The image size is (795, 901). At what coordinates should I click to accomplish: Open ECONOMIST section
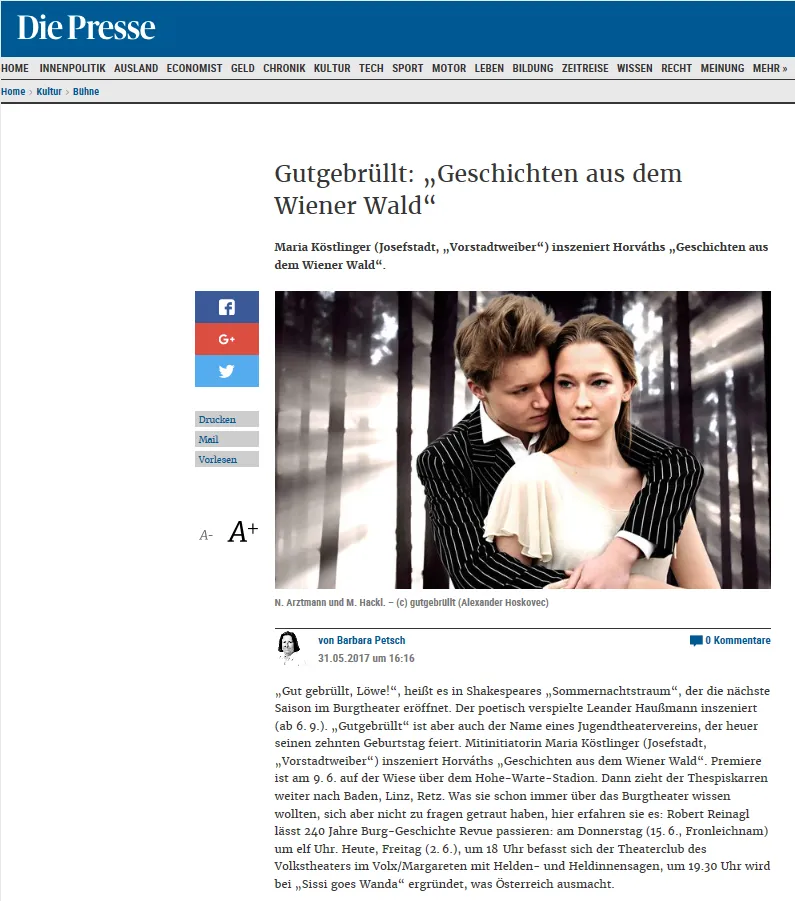[194, 68]
